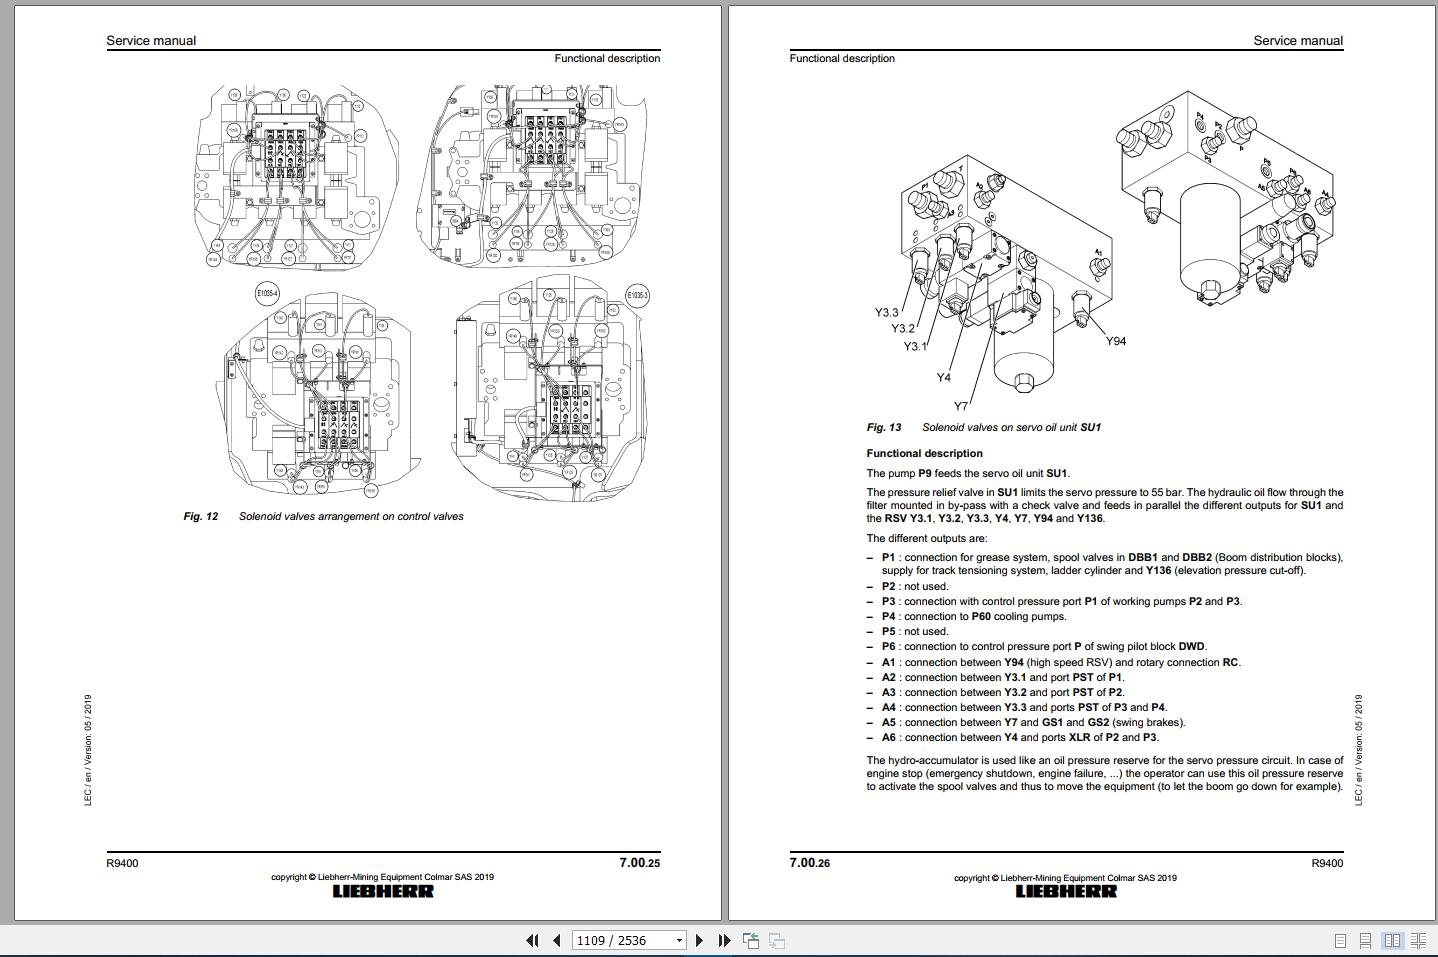
Task: Go to the next page
Action: 699,940
